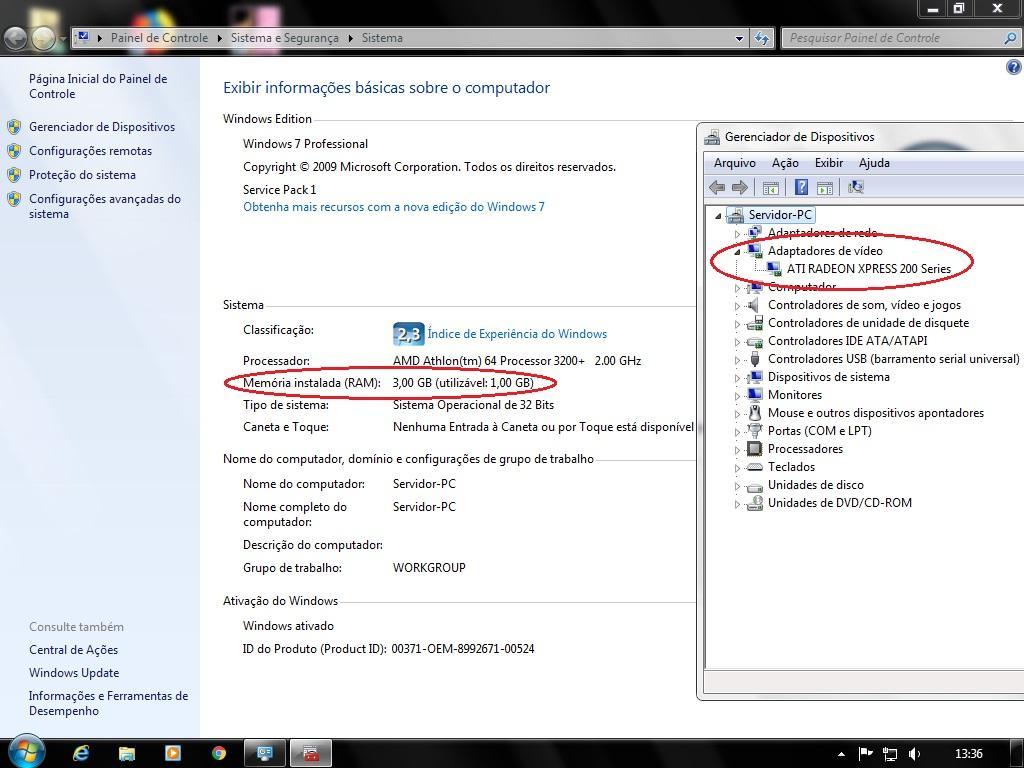1024x768 pixels.
Task: Click Obtenha mais recursos Windows 7 link
Action: (394, 207)
